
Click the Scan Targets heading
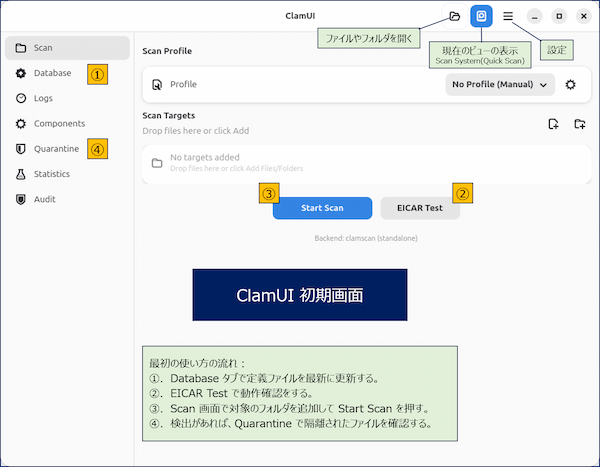168,116
